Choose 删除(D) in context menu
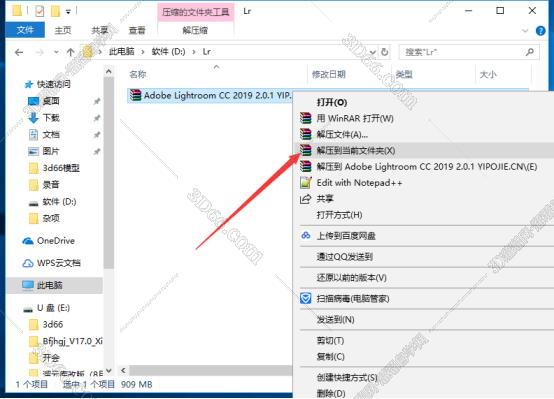This screenshot has width=554, height=399. pos(424,393)
